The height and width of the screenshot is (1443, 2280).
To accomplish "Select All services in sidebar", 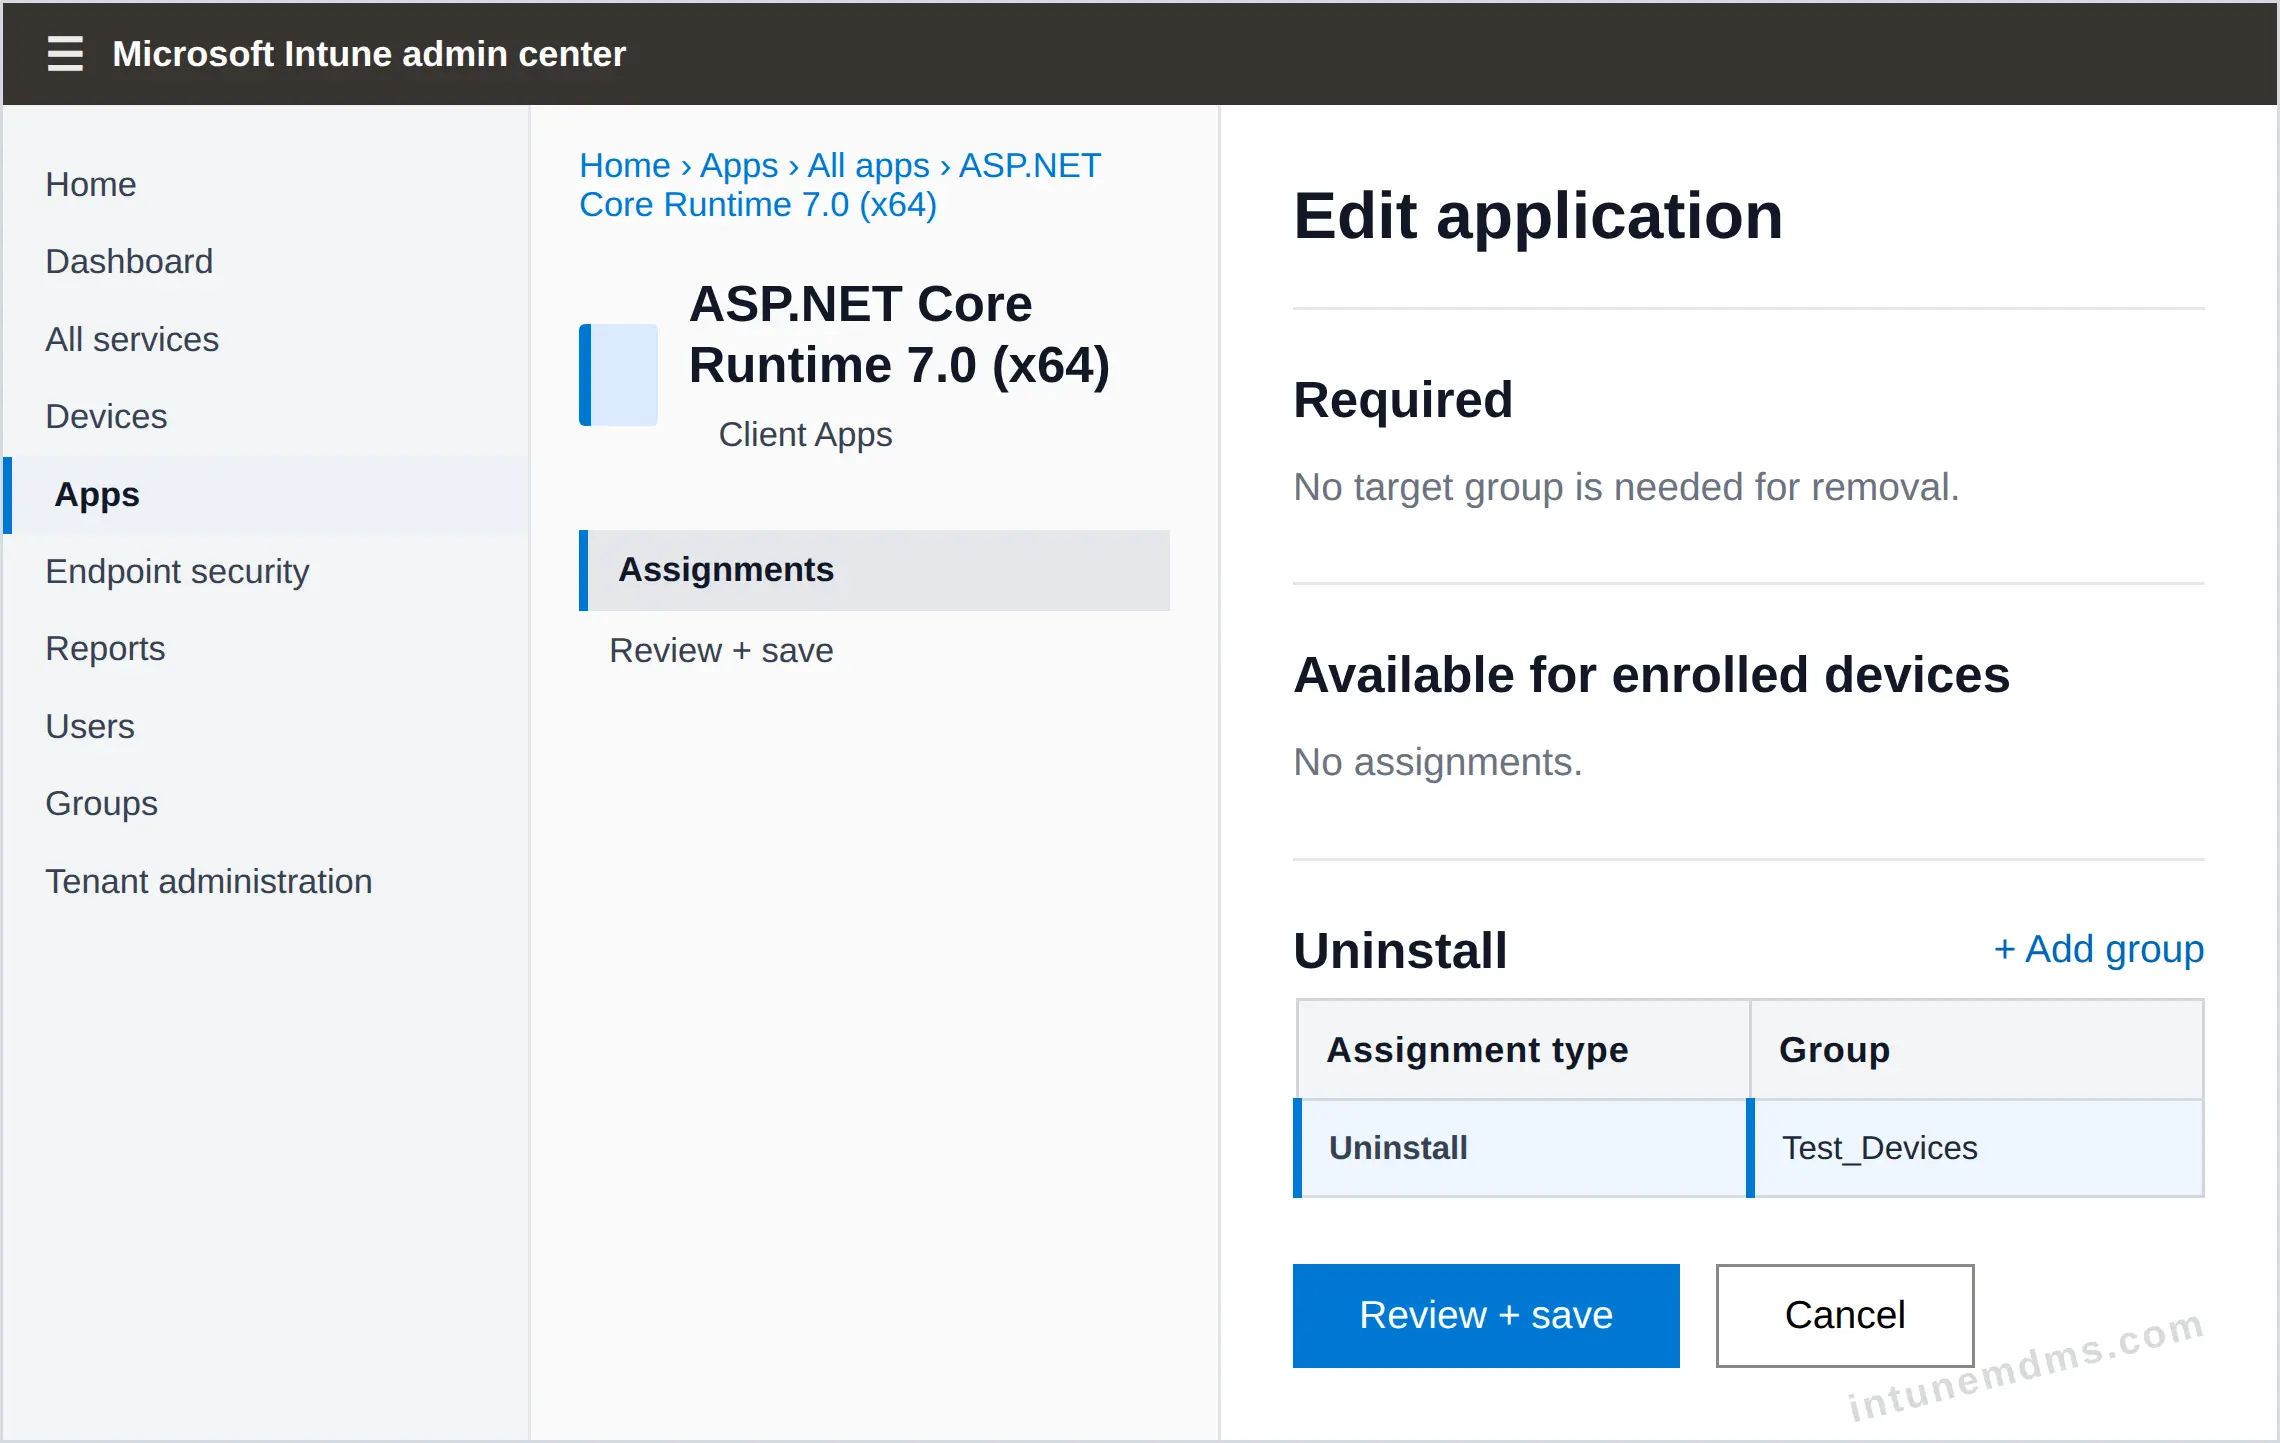I will tap(132, 340).
